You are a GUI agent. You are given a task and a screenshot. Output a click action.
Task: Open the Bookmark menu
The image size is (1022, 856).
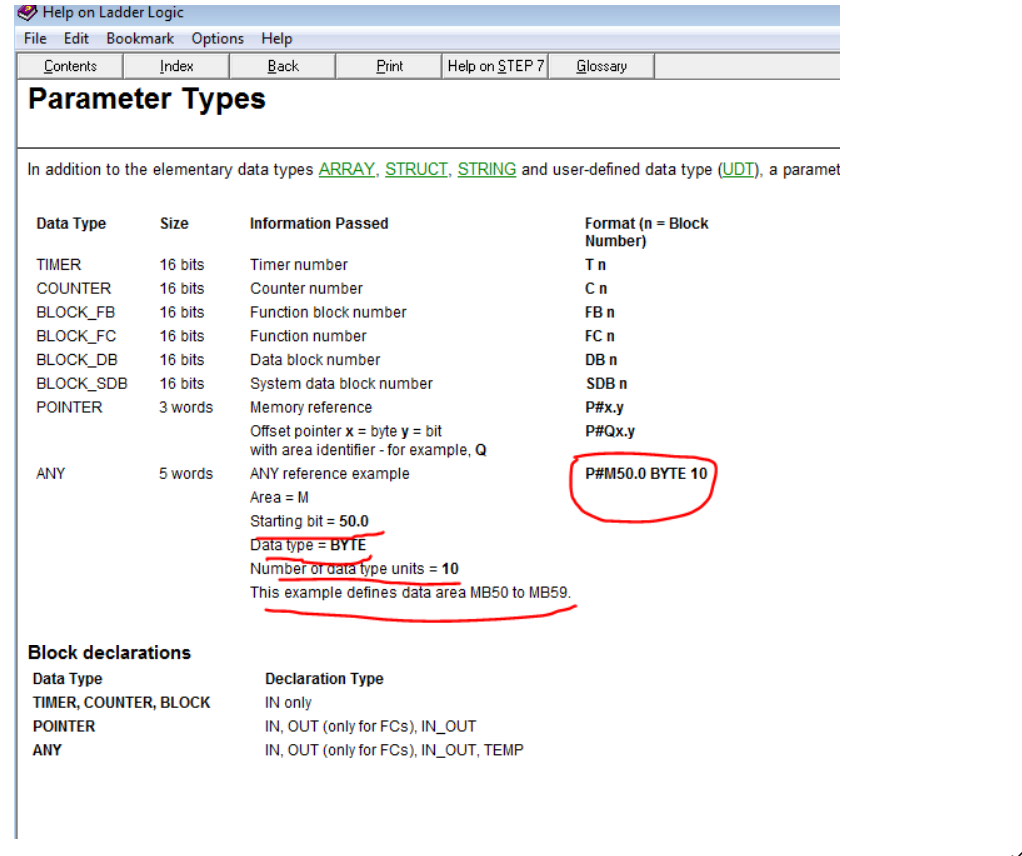140,38
